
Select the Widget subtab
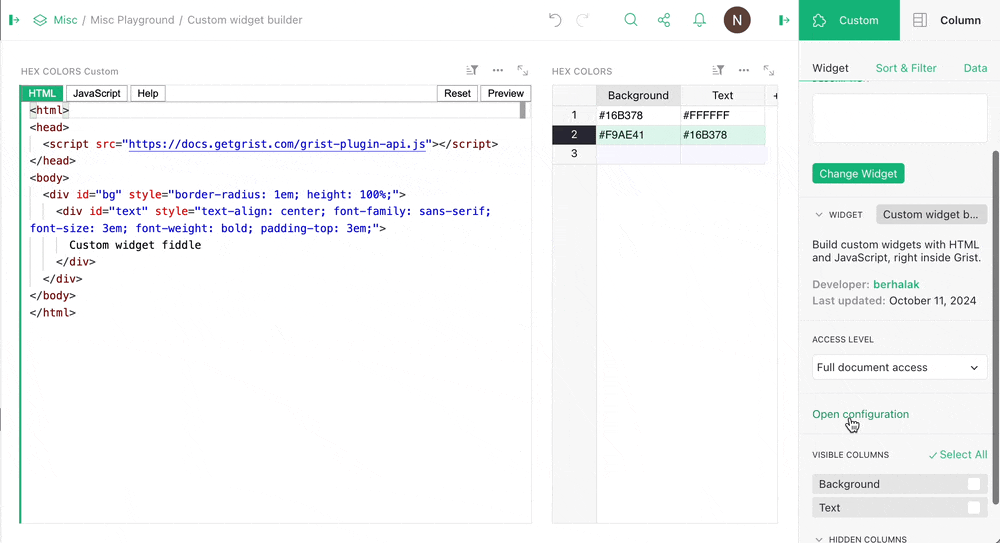[x=830, y=68]
